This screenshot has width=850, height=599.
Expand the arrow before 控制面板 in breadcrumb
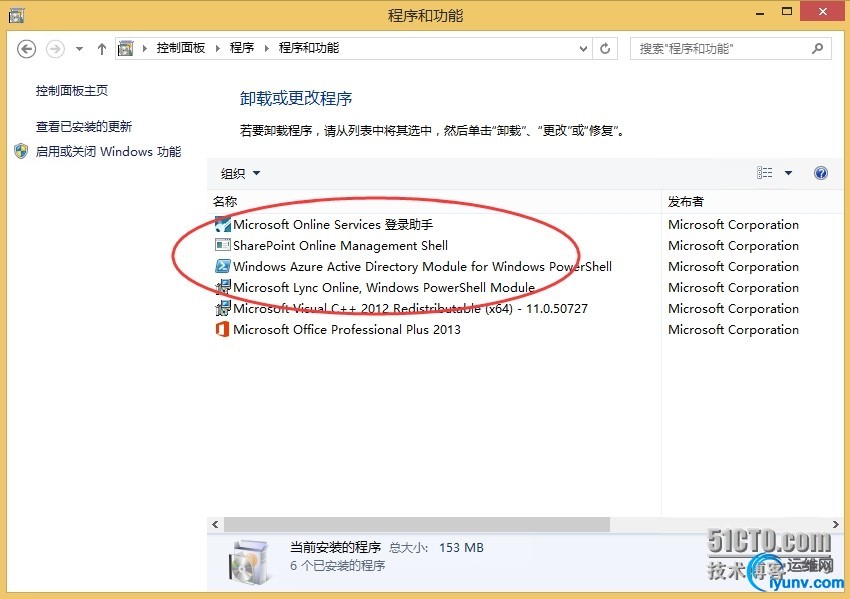(x=145, y=49)
